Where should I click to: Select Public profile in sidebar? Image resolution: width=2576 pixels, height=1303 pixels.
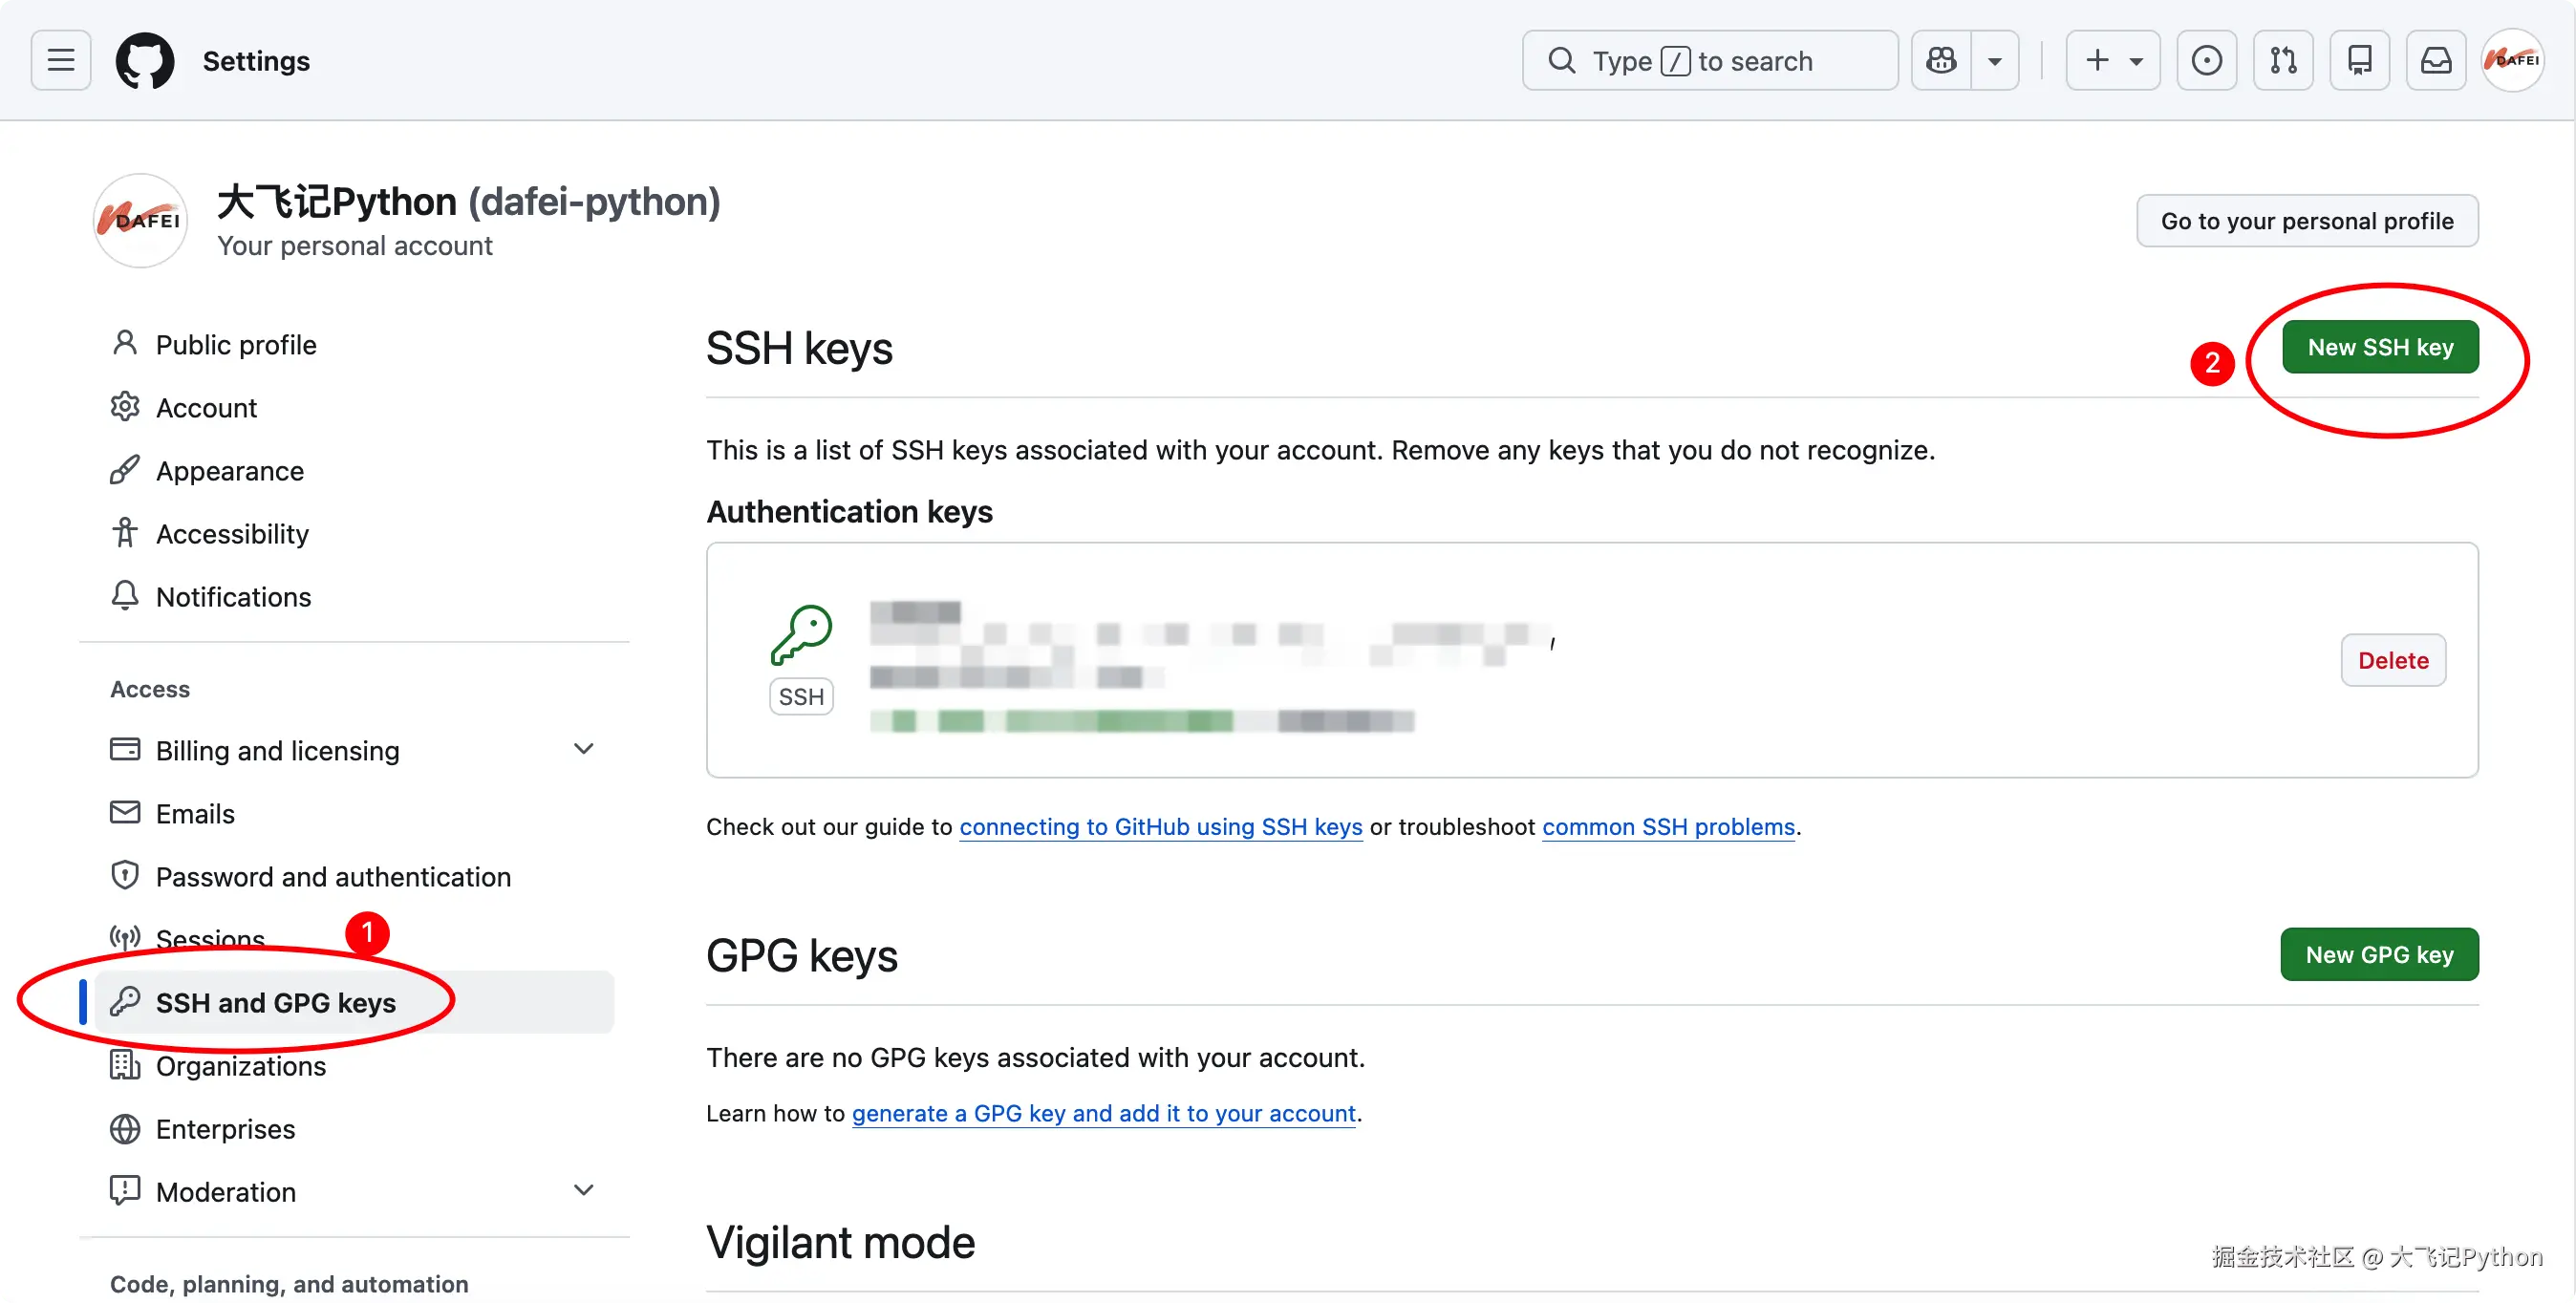(x=236, y=345)
